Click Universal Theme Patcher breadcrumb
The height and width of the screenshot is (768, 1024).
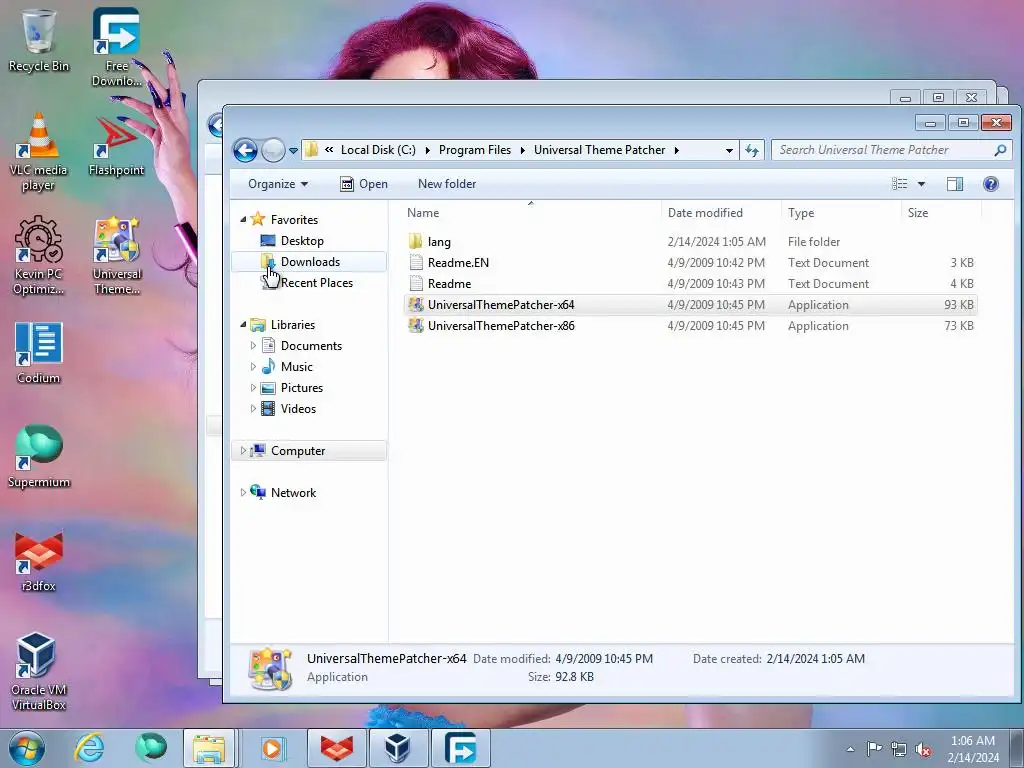600,150
